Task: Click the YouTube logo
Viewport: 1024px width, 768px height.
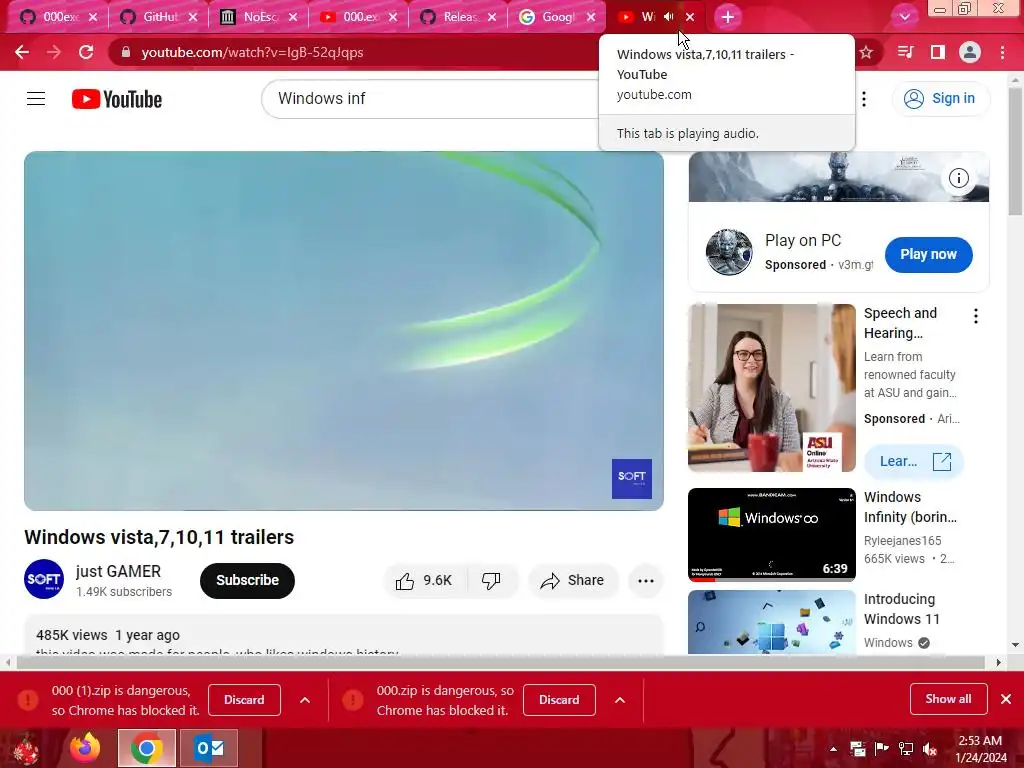Action: (x=117, y=99)
